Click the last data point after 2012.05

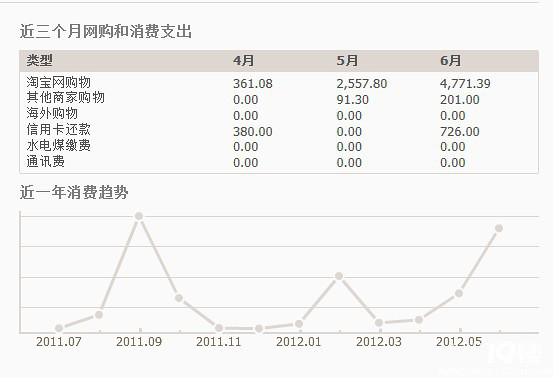pos(499,228)
